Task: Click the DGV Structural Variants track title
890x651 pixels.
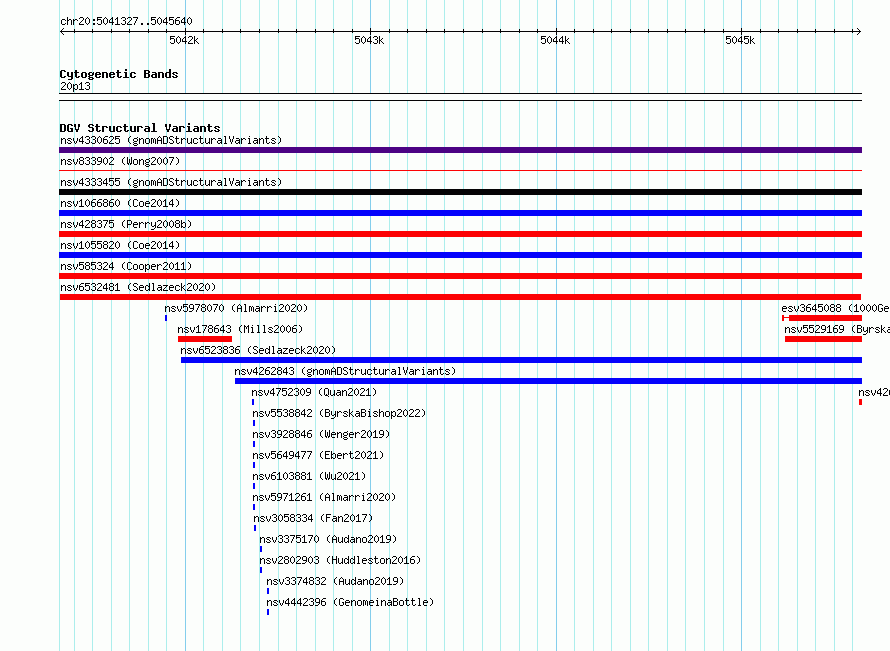Action: click(140, 128)
